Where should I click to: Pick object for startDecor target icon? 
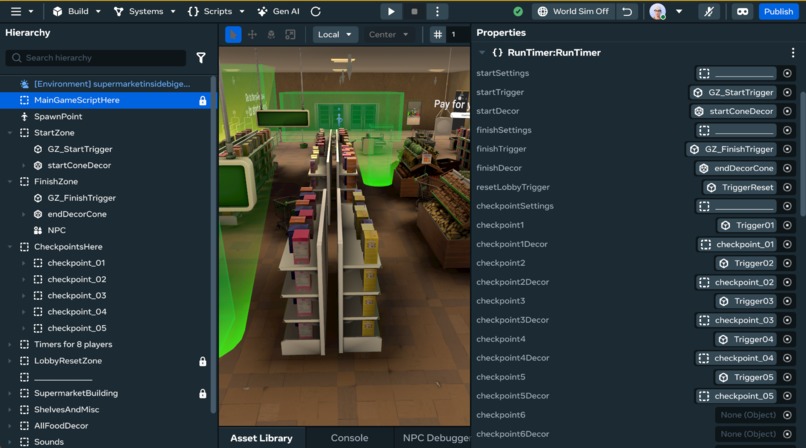pos(787,111)
